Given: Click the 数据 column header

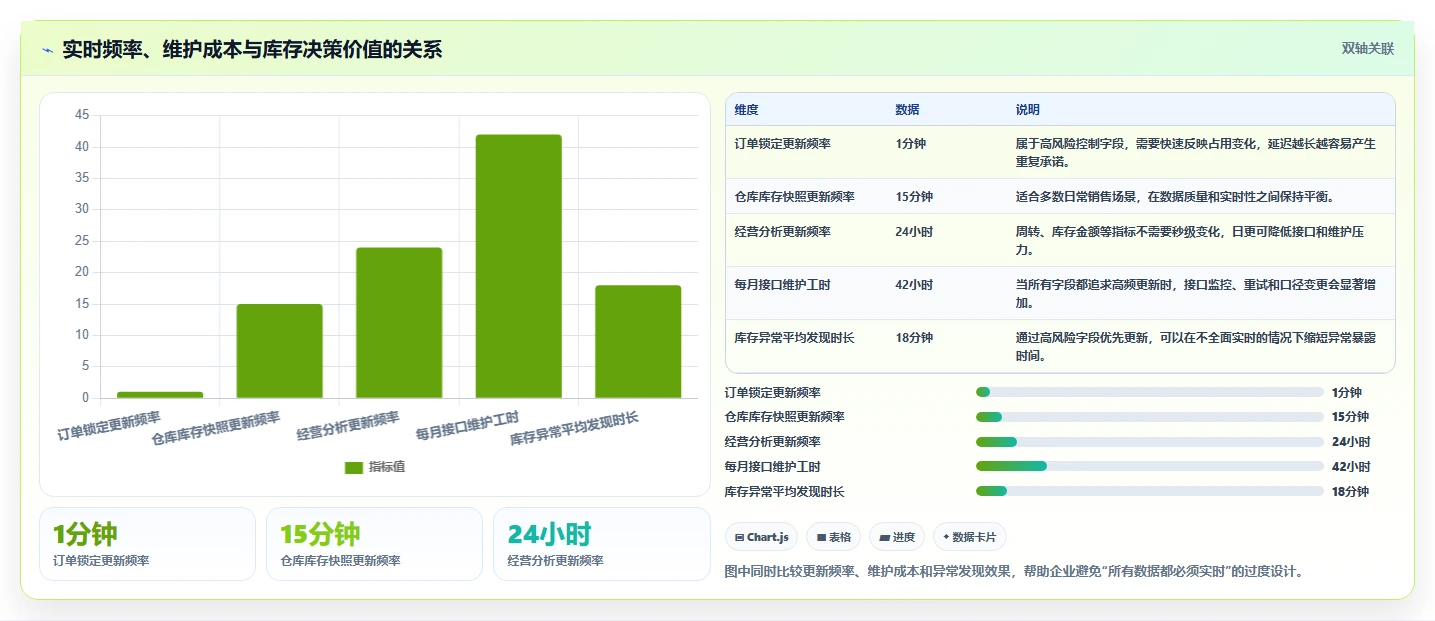Looking at the screenshot, I should pos(907,110).
